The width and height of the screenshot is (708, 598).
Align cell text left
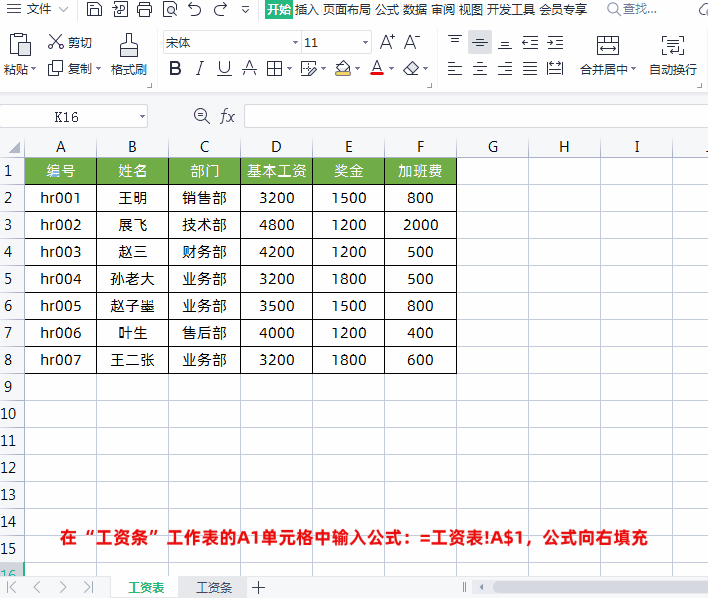(455, 69)
